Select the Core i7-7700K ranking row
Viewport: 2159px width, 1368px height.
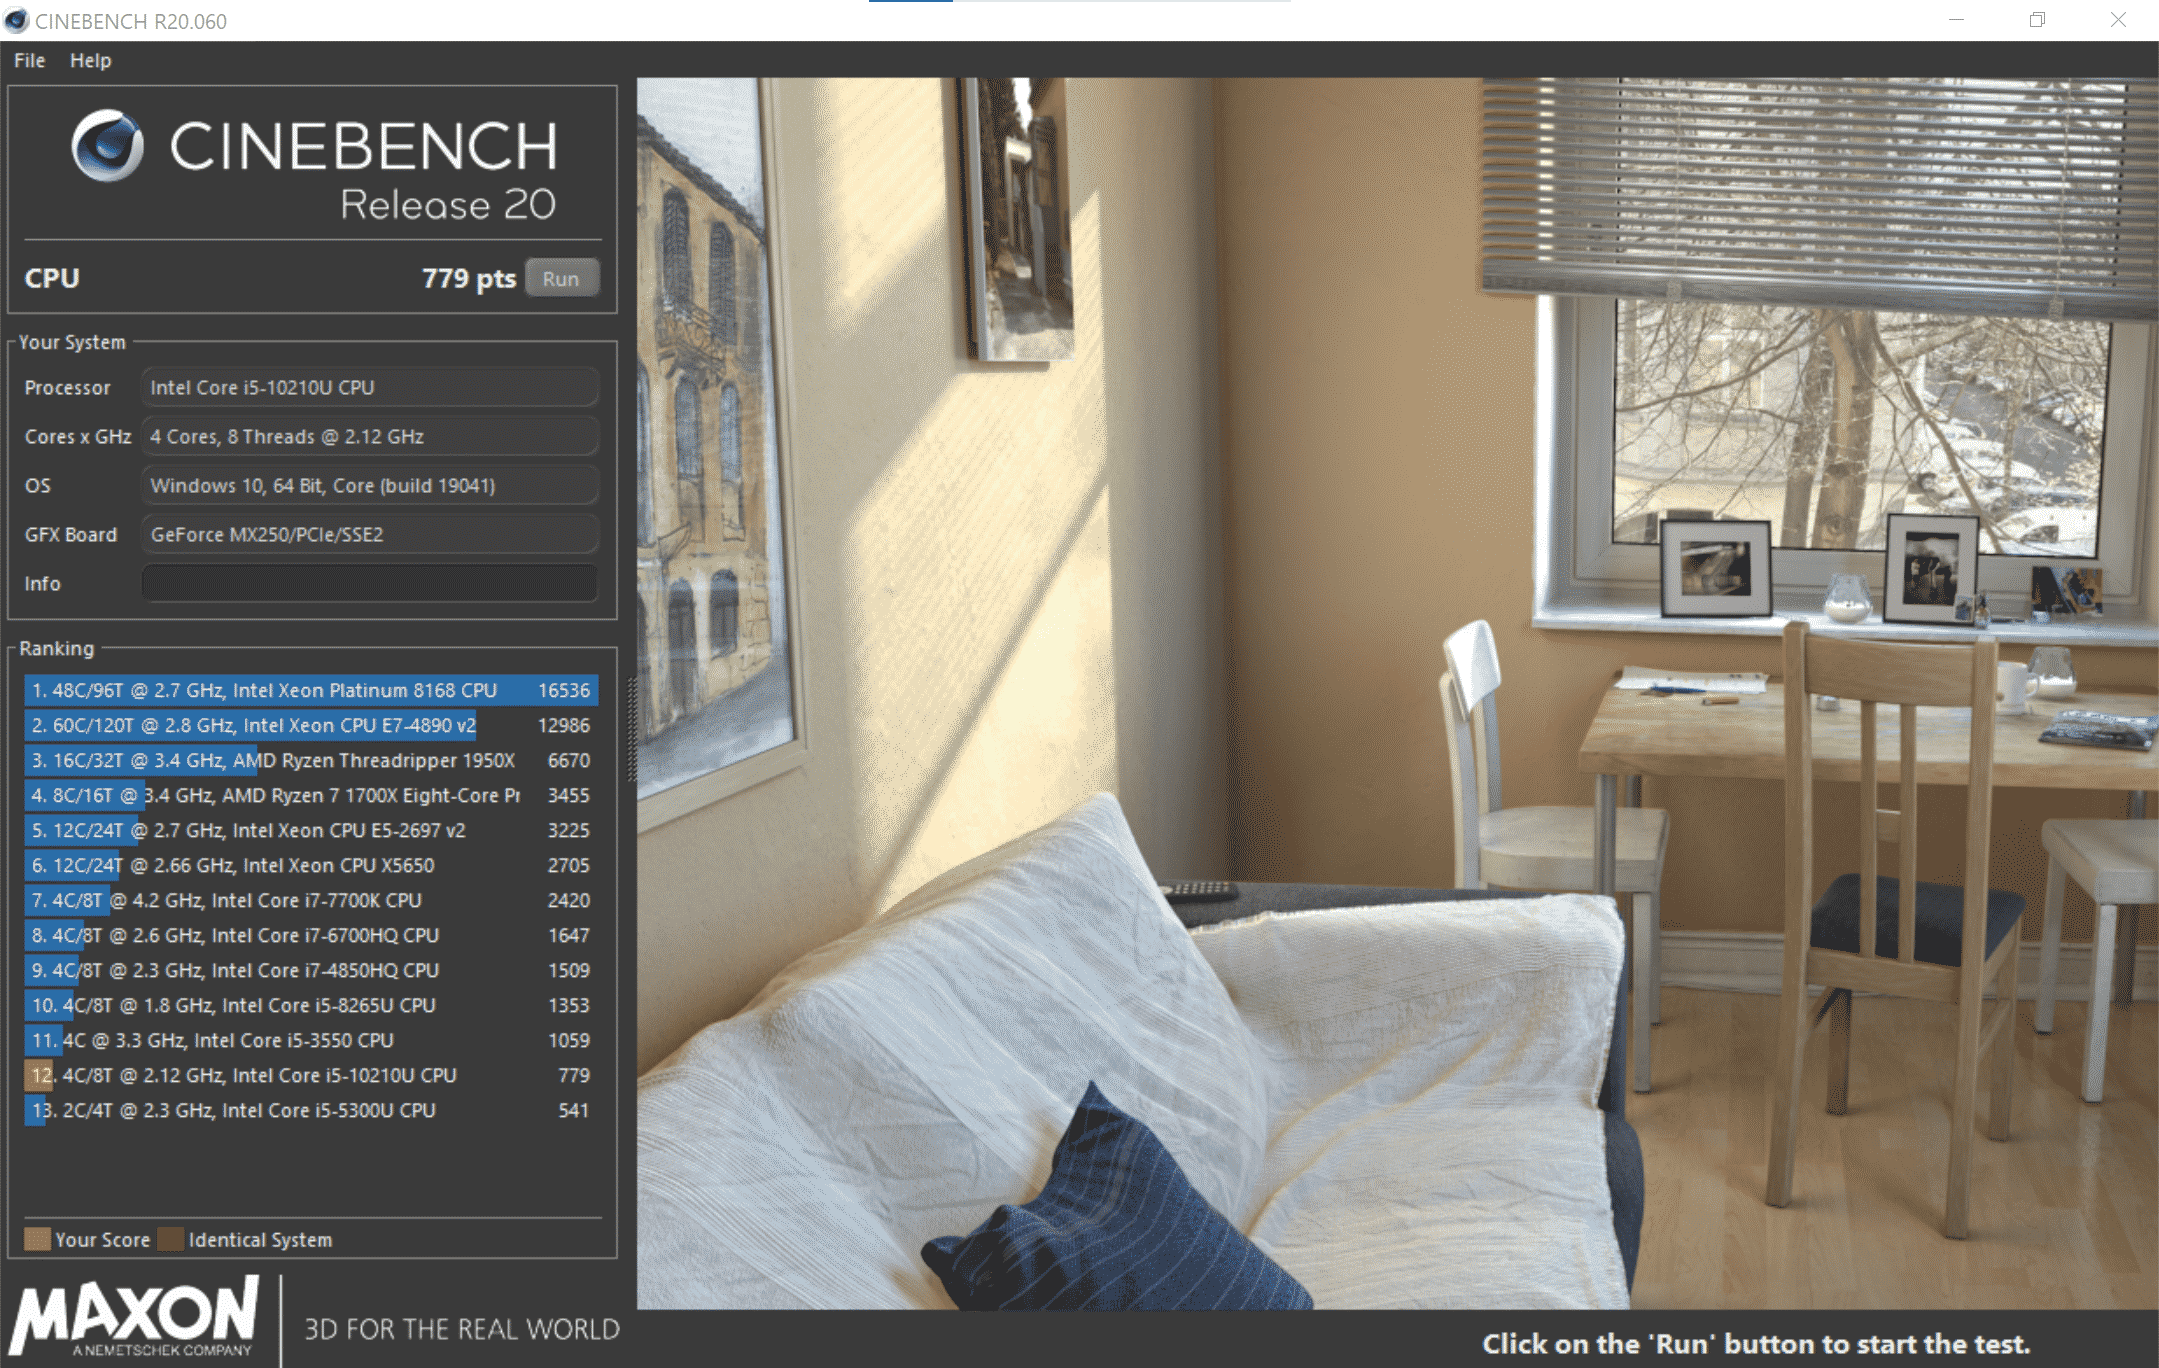pos(310,900)
